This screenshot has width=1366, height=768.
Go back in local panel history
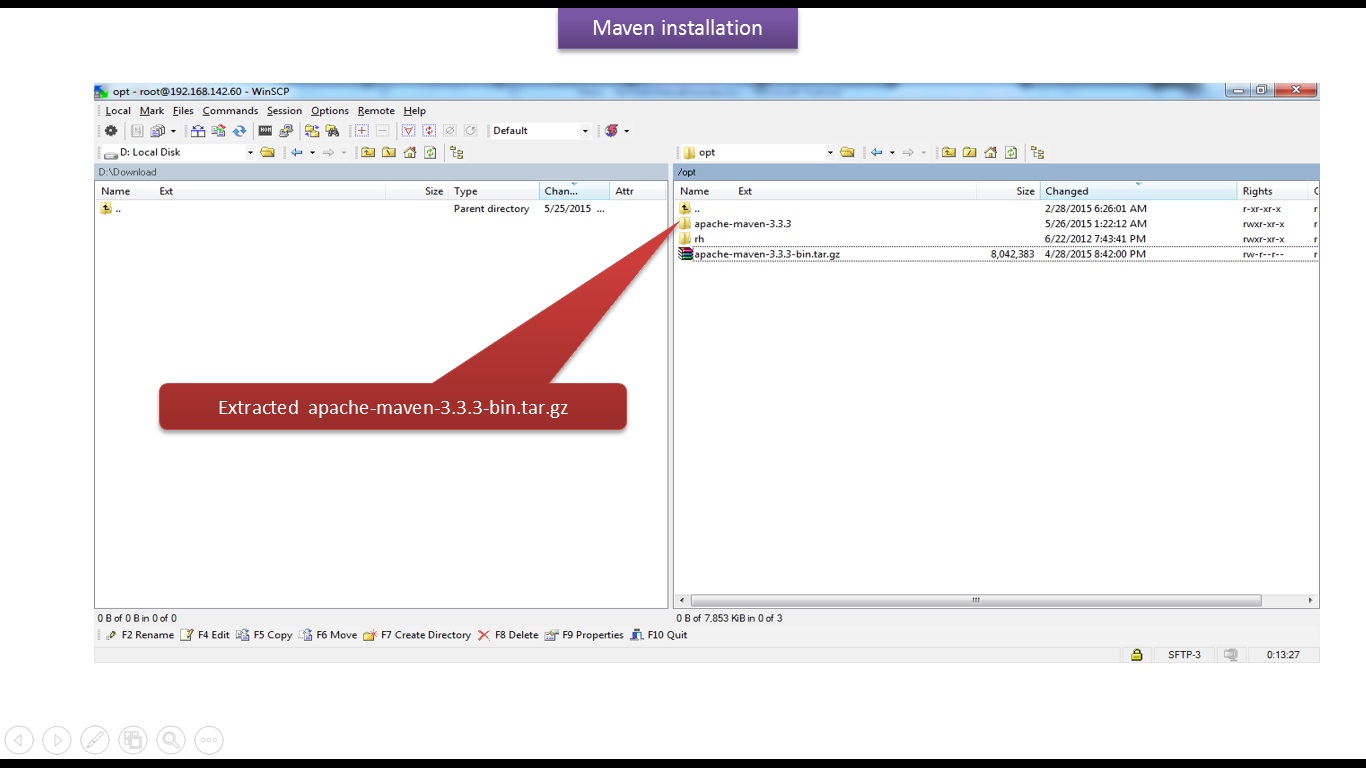pos(297,153)
